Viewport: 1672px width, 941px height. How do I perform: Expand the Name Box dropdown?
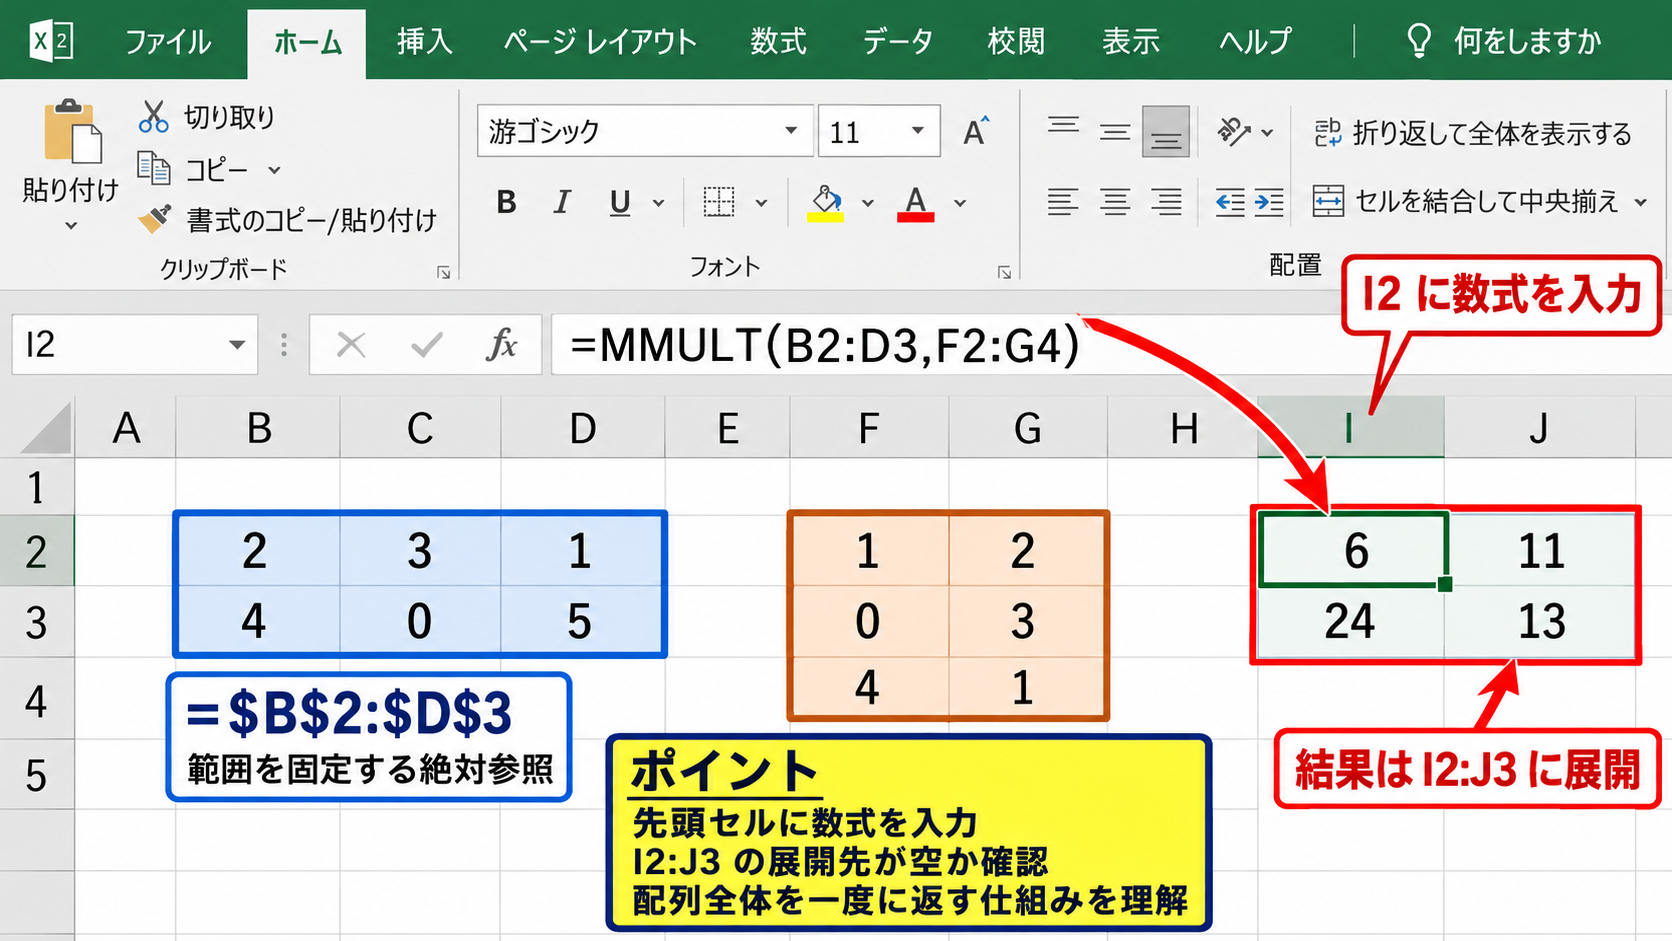point(237,345)
